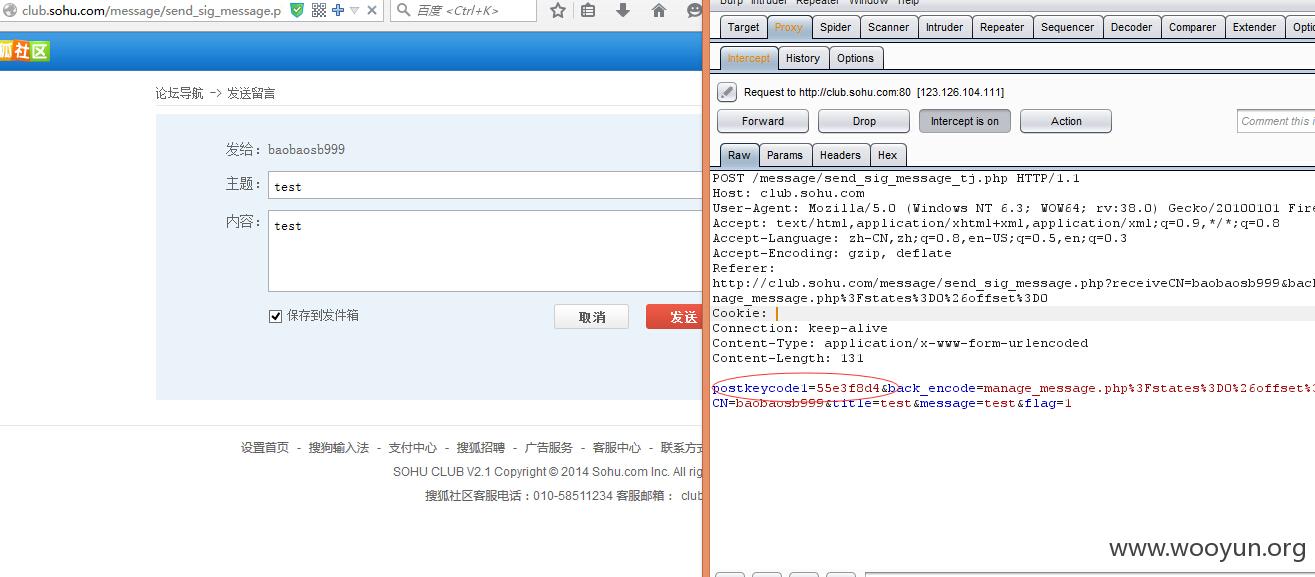Open the 设置首页 footer link

(265, 448)
